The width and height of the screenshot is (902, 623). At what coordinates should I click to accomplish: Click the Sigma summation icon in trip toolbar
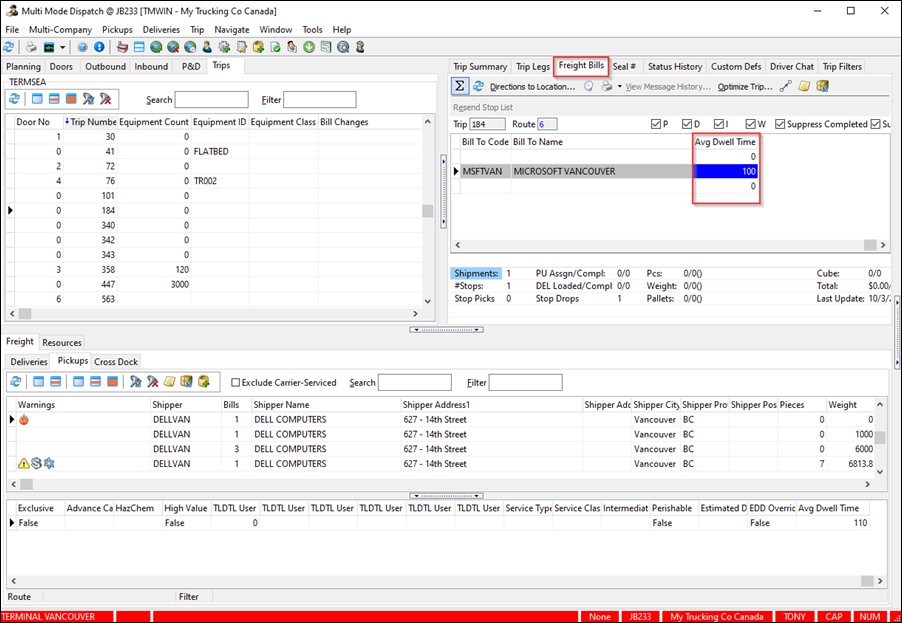click(461, 86)
